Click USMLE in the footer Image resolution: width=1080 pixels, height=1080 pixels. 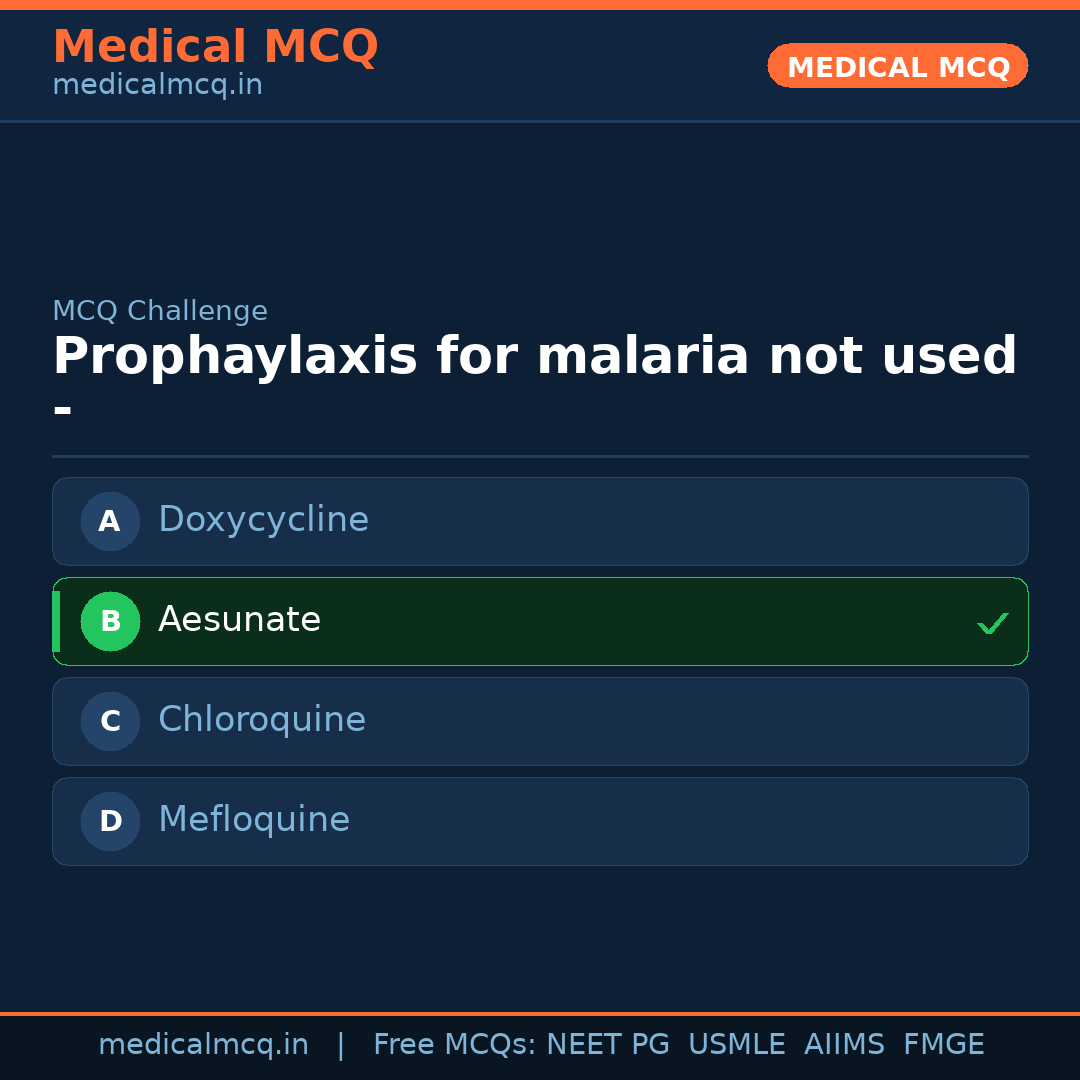coord(736,1045)
